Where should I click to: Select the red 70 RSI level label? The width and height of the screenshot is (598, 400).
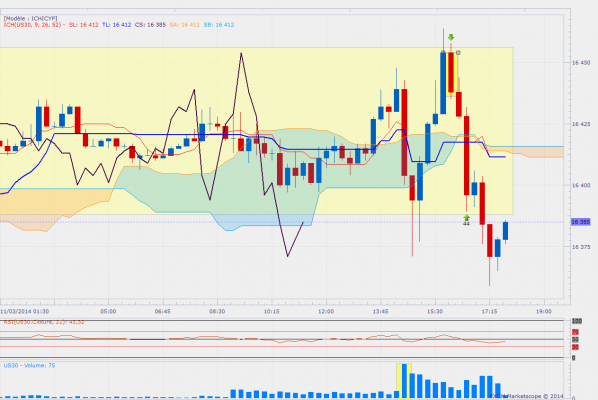pyautogui.click(x=575, y=332)
